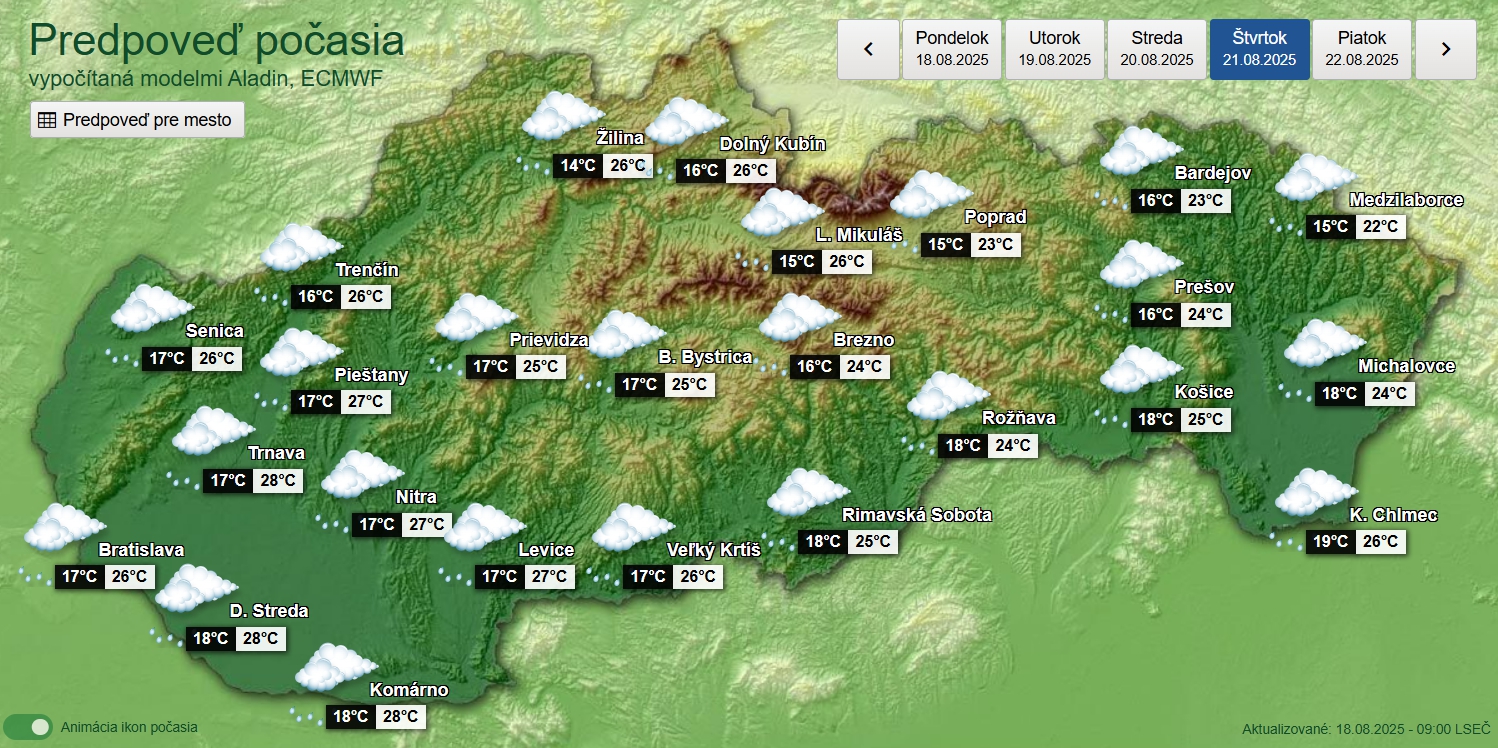Switch to the Utorok 19.08.2025 forecast
The image size is (1498, 748).
pyautogui.click(x=1054, y=49)
